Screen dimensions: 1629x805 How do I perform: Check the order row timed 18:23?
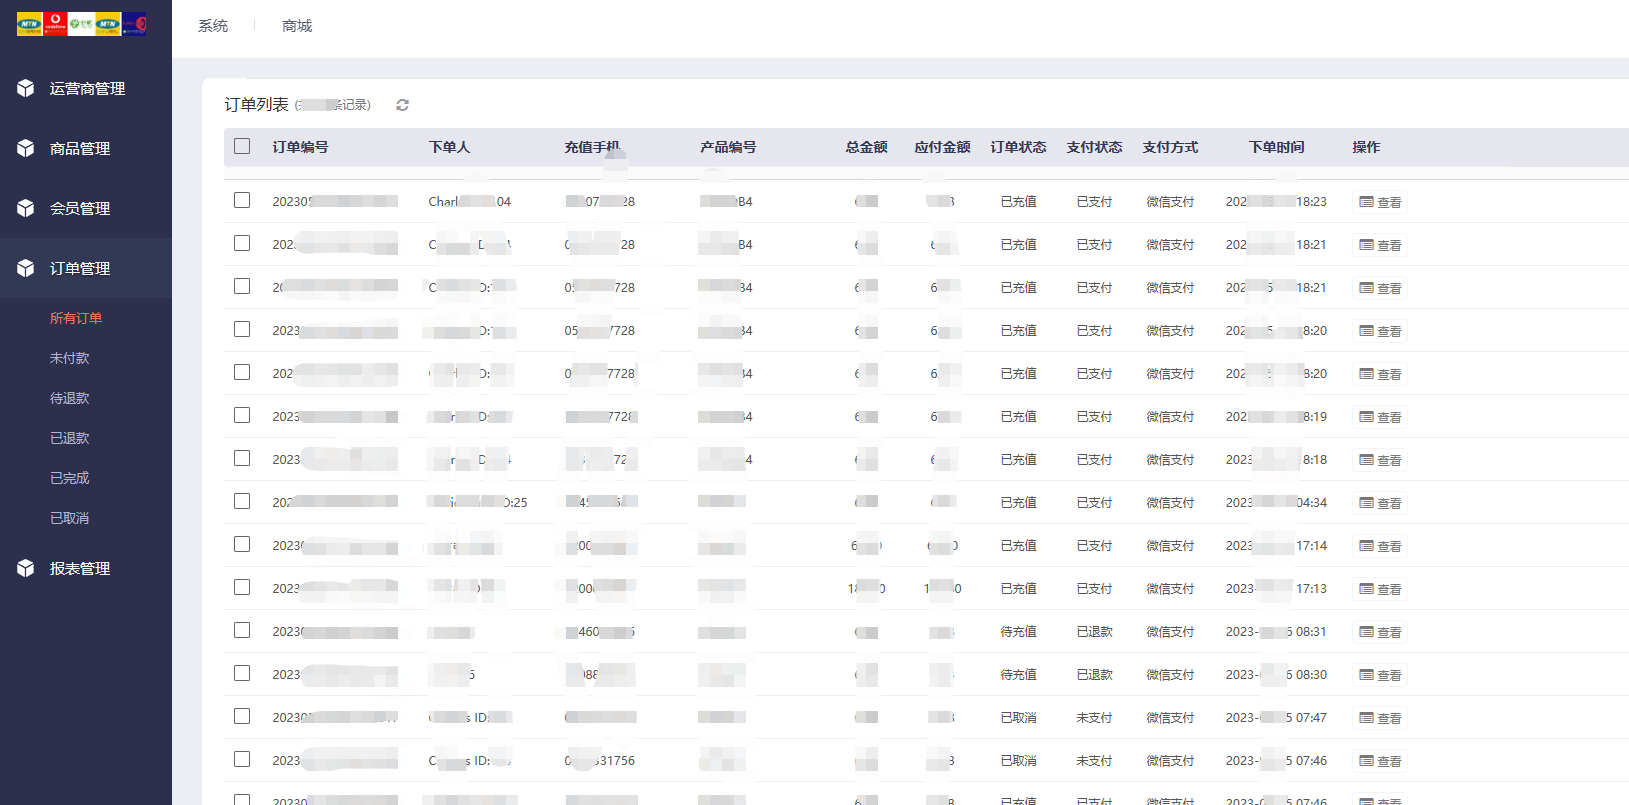(242, 200)
